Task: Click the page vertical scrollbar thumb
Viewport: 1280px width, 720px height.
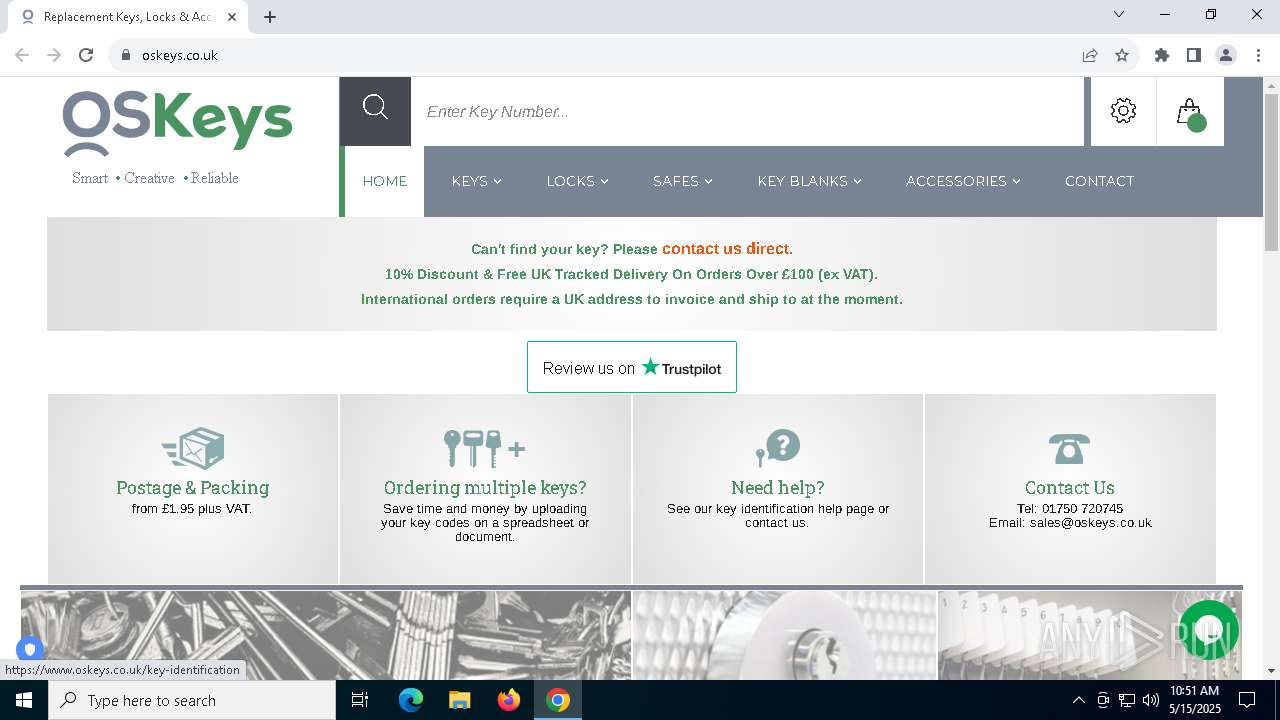Action: pos(1271,172)
